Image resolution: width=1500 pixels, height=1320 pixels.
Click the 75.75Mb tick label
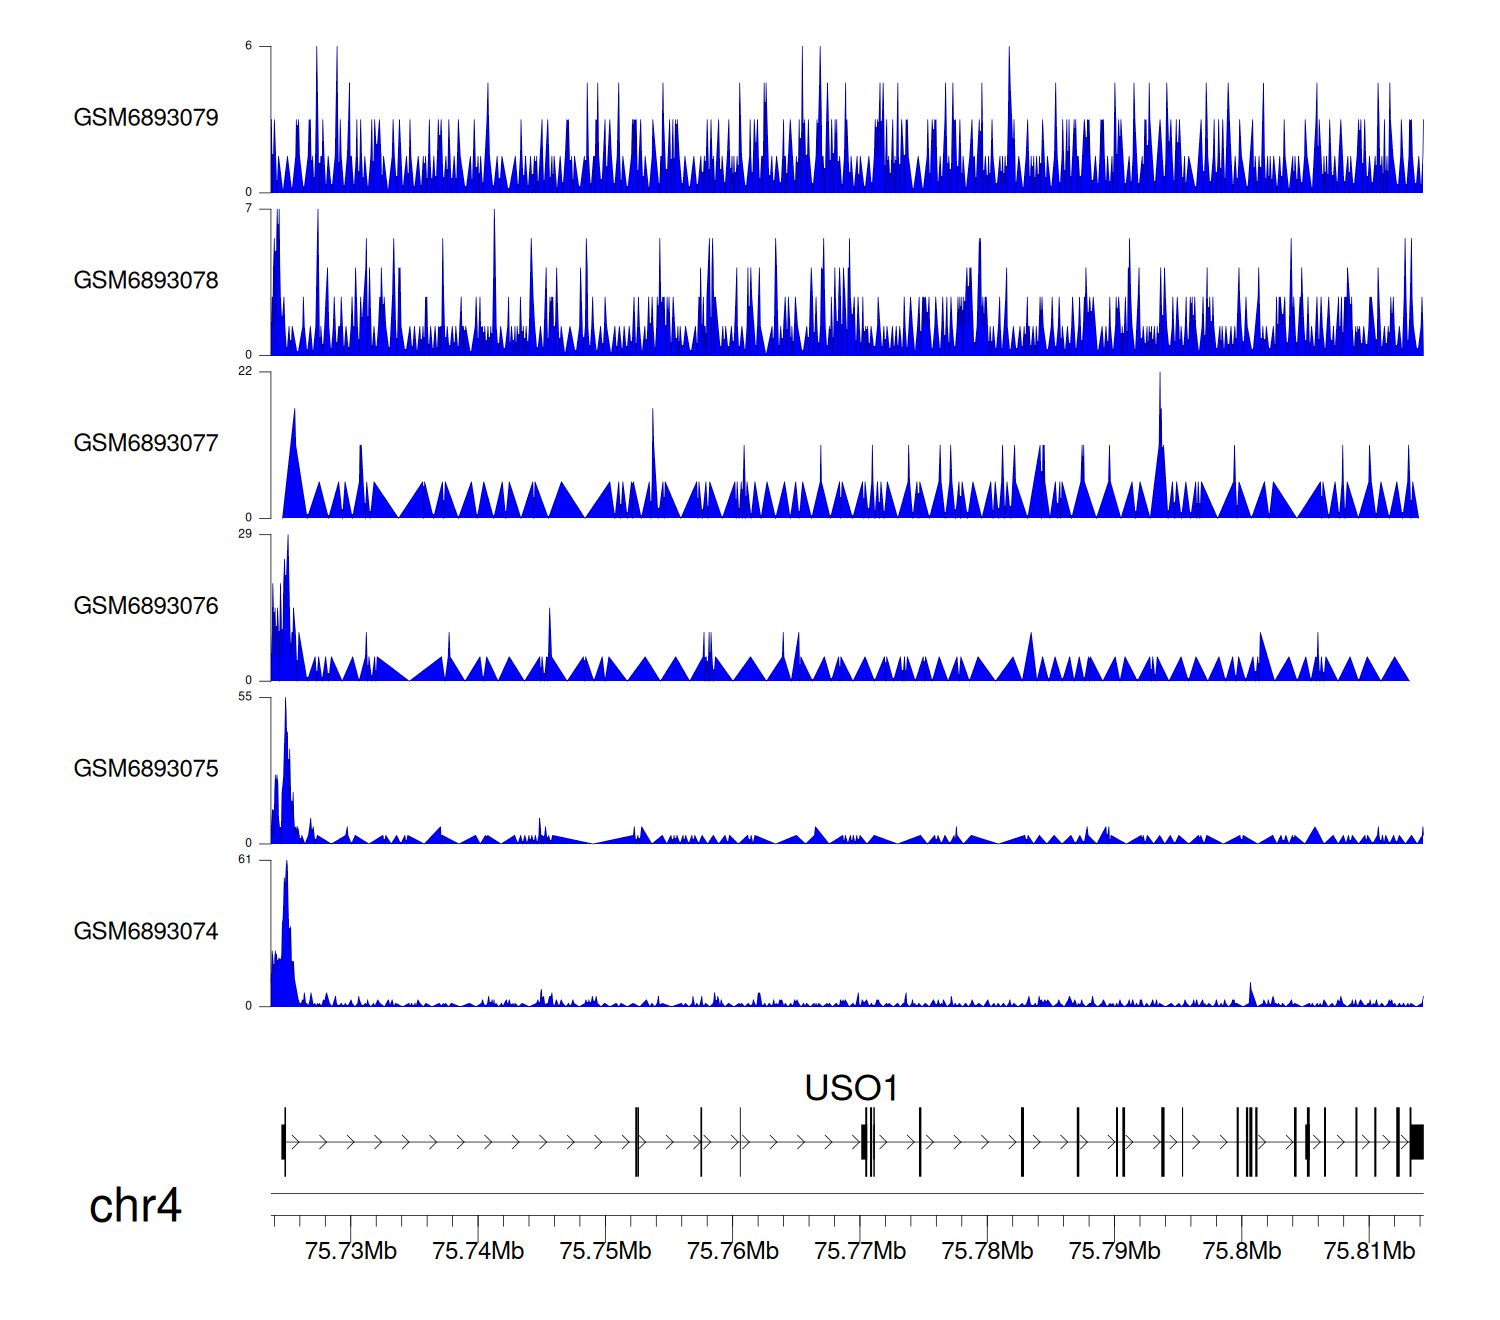point(605,1251)
